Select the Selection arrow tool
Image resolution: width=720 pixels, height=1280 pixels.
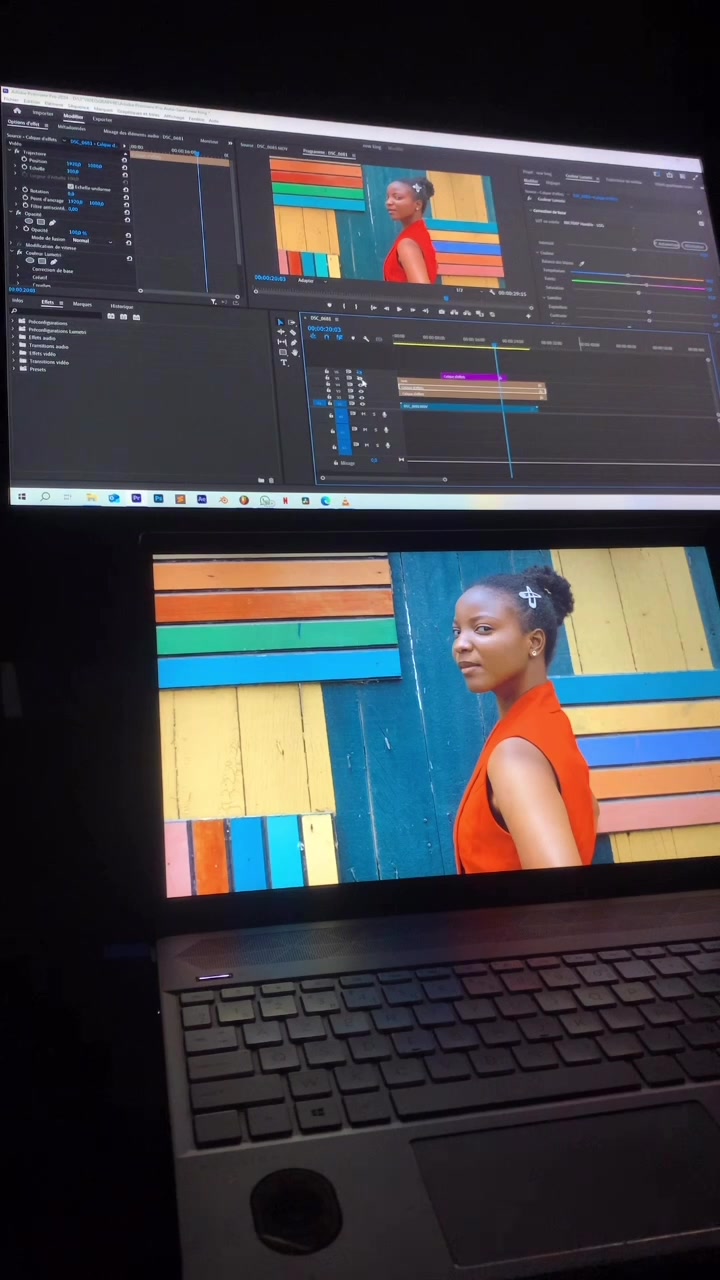pyautogui.click(x=281, y=322)
